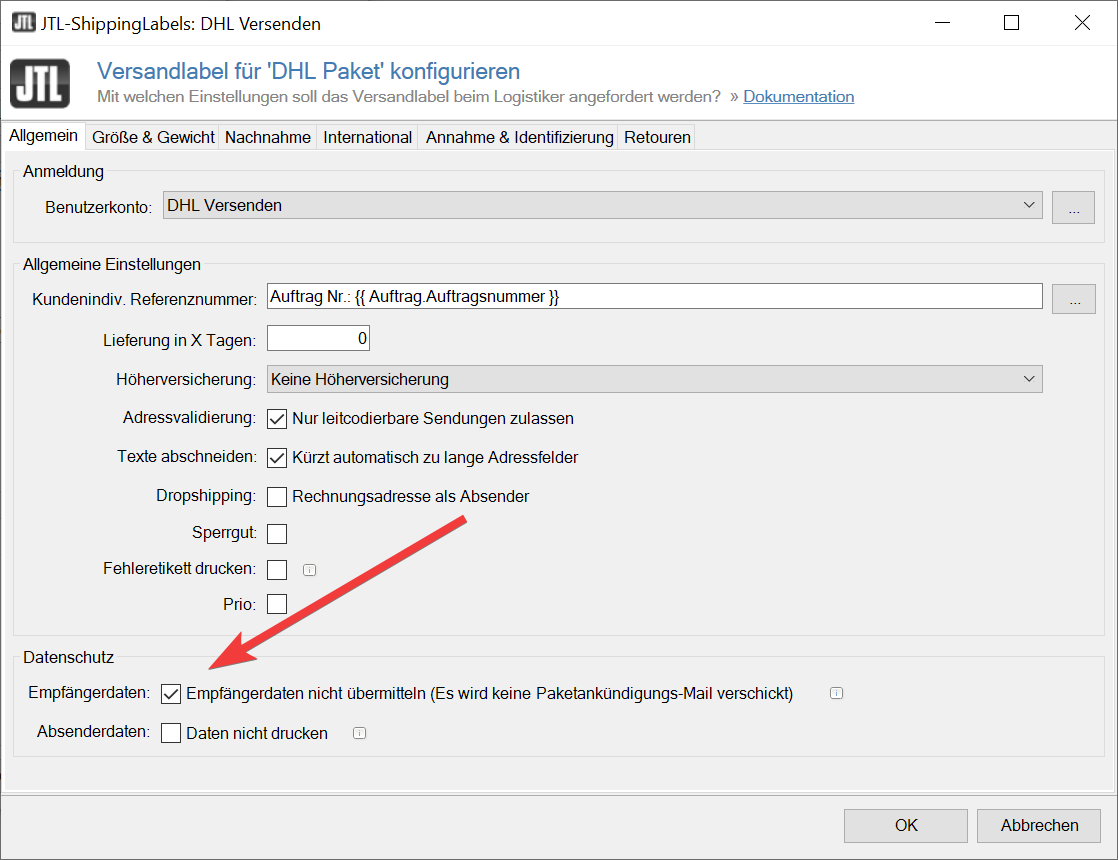The width and height of the screenshot is (1118, 860).
Task: Open the Nachnahme tab
Action: [x=268, y=137]
